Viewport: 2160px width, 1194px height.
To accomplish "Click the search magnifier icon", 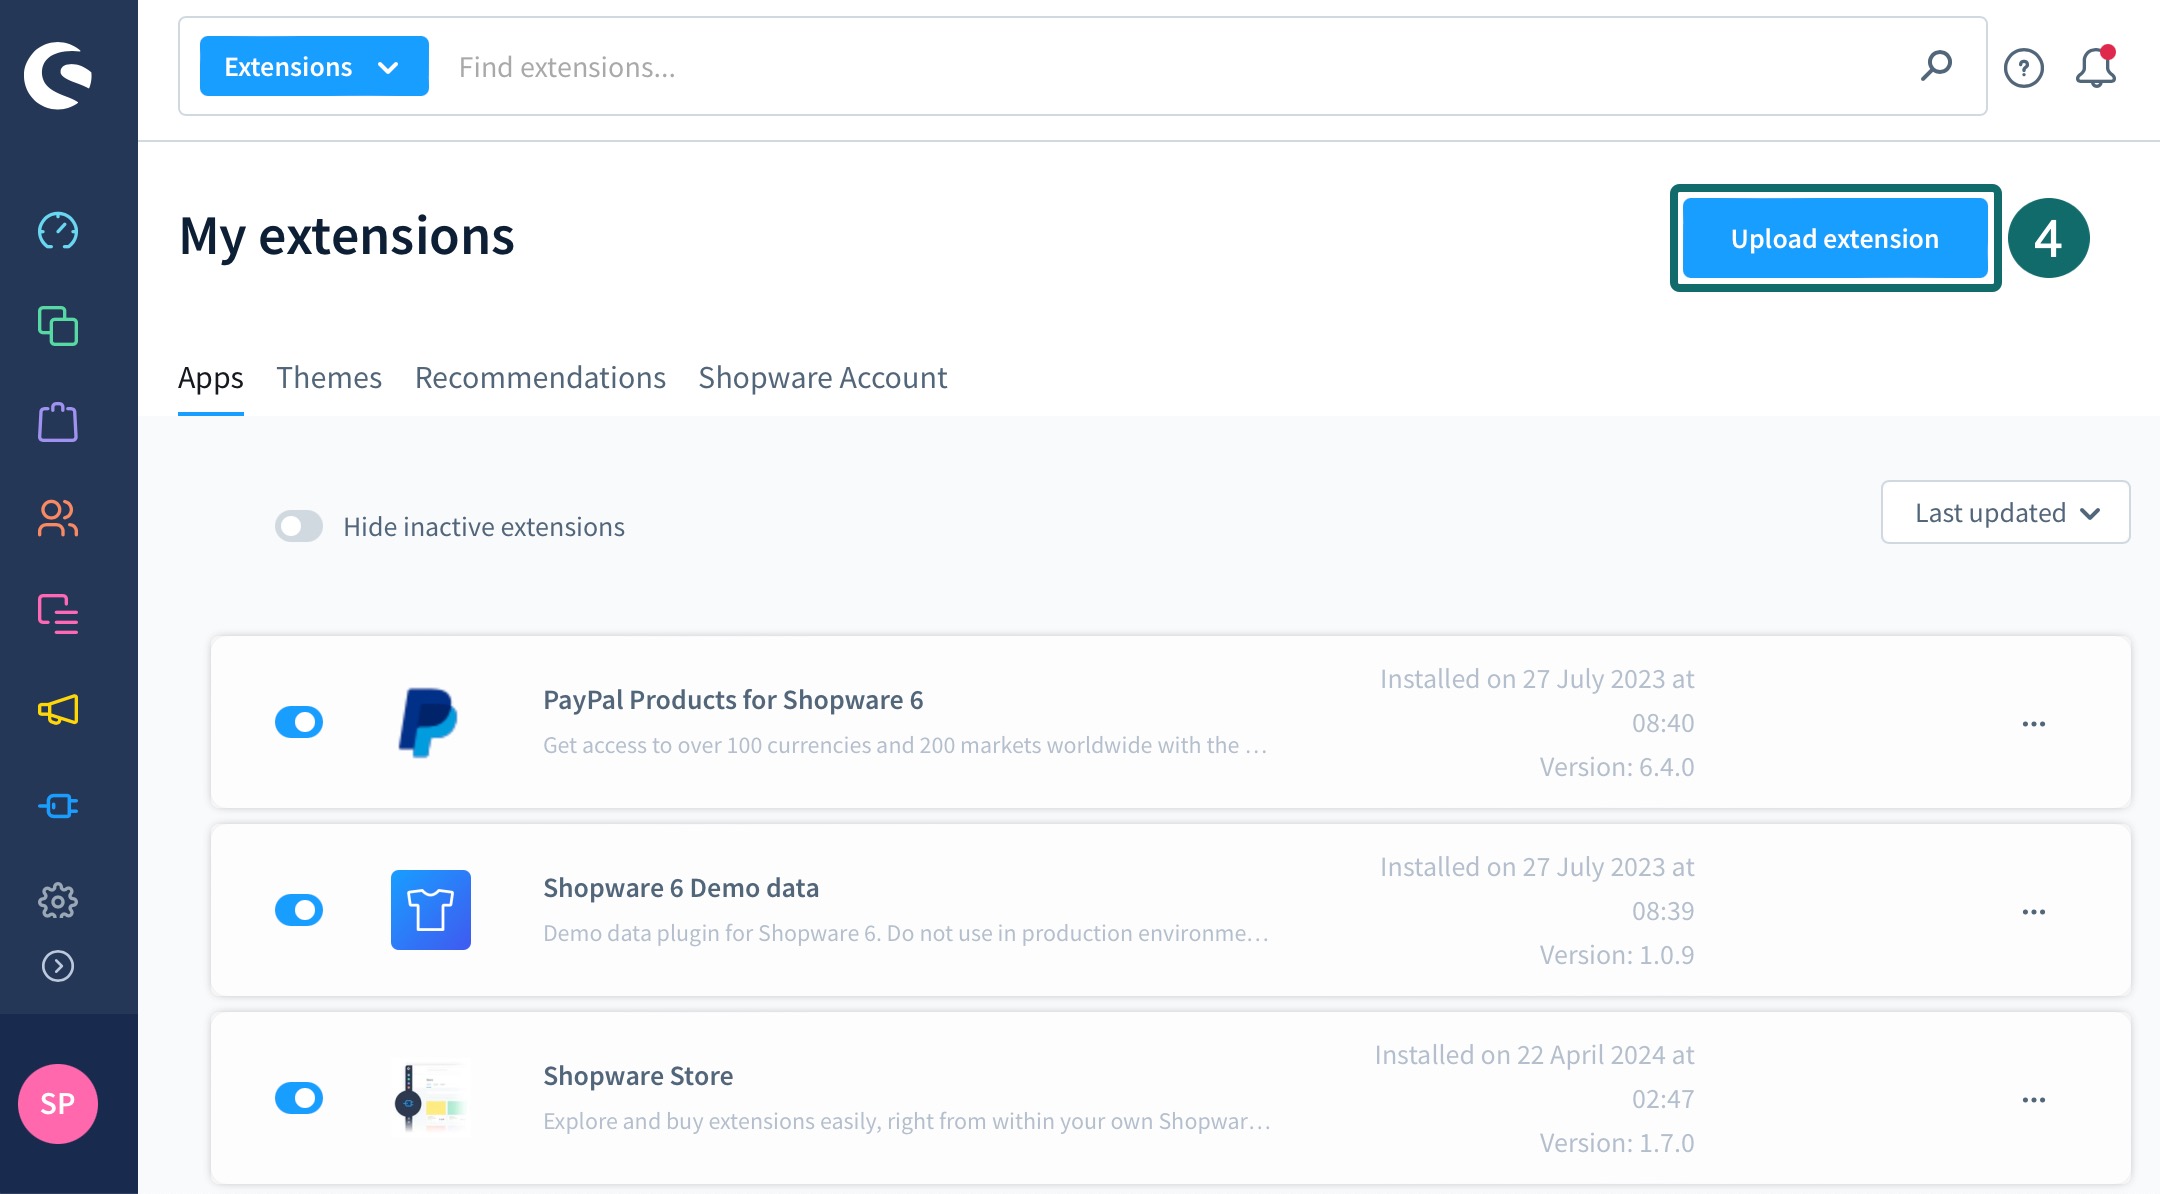I will [1936, 66].
